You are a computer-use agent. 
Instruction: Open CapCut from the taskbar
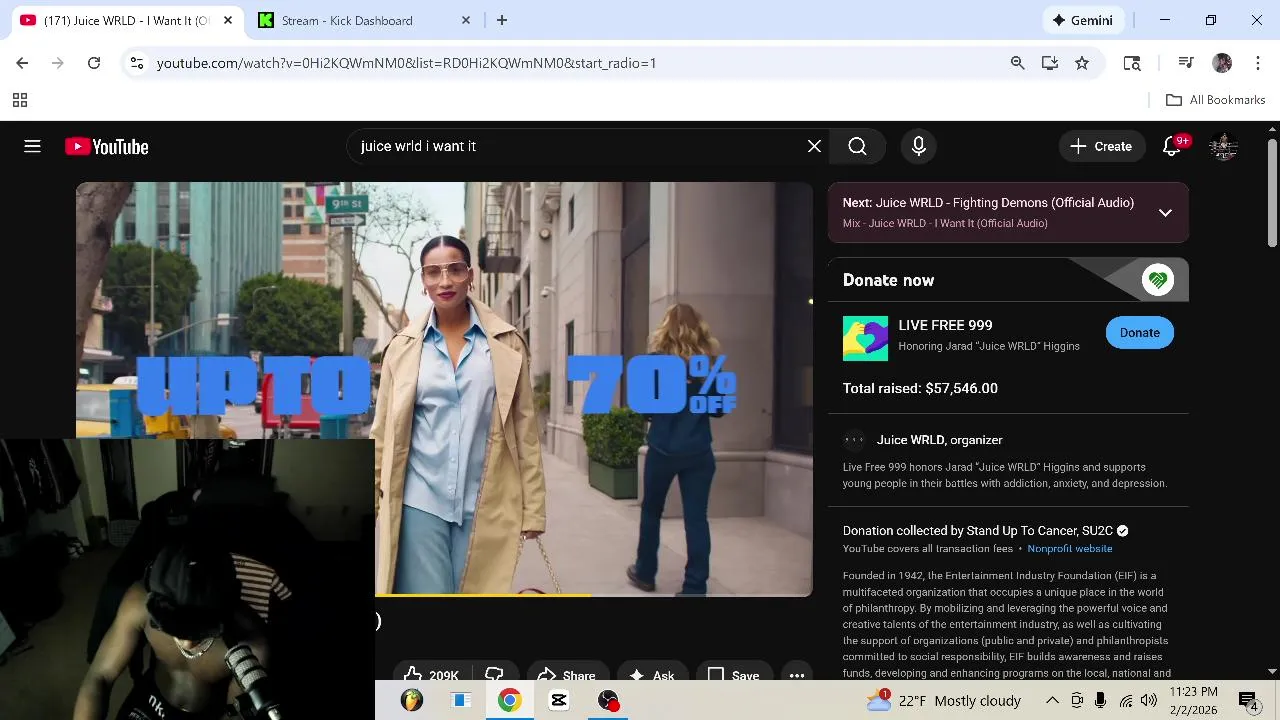pos(559,701)
